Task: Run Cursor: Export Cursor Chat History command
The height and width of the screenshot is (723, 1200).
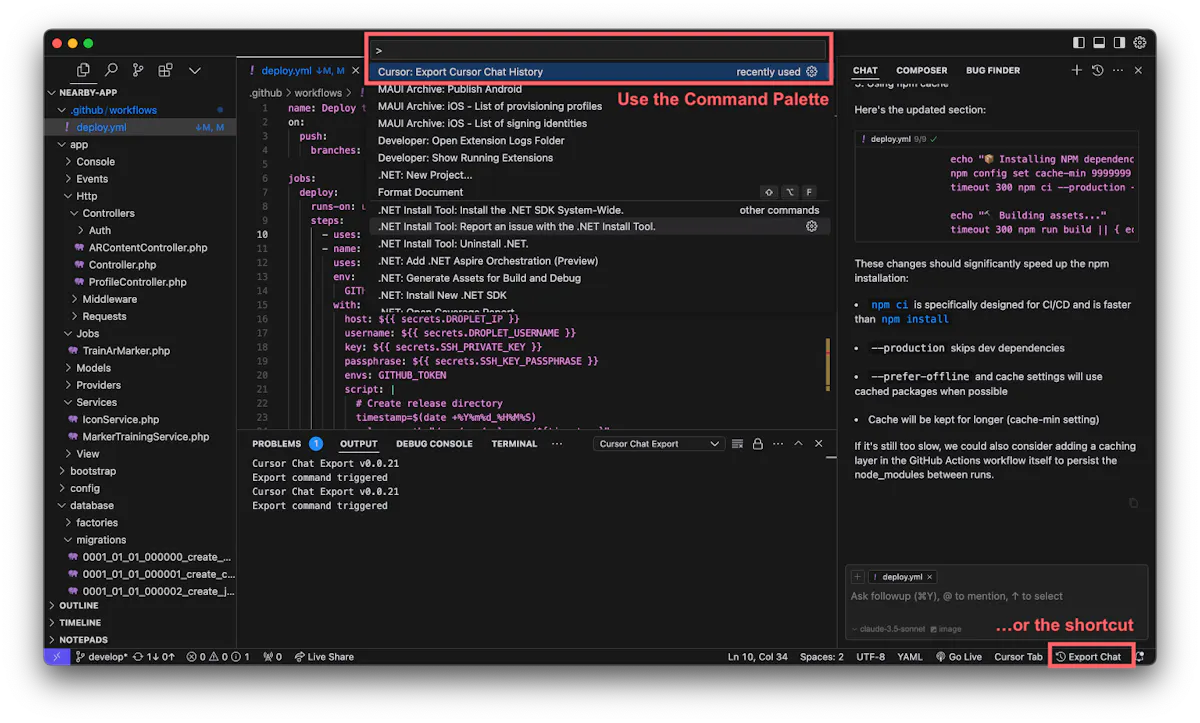Action: 599,72
